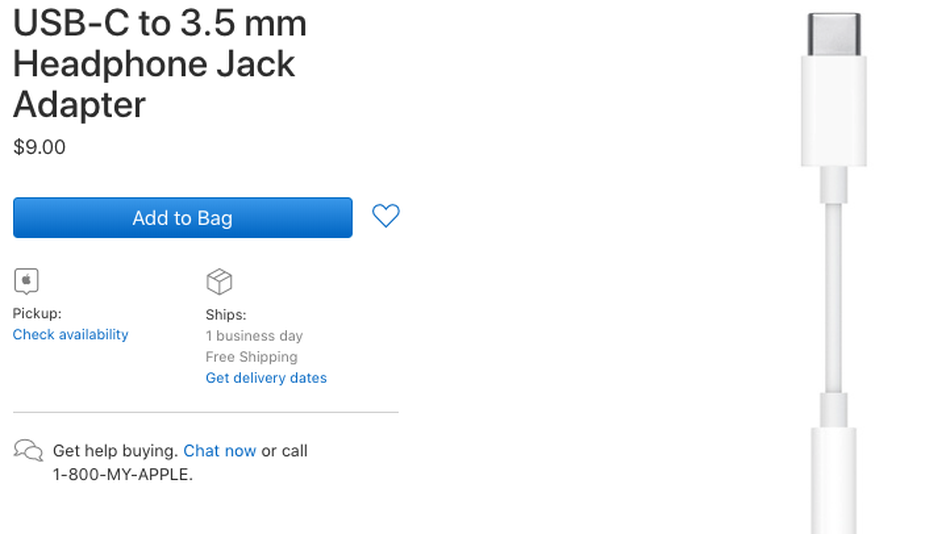Click the Get help buying text

point(115,451)
